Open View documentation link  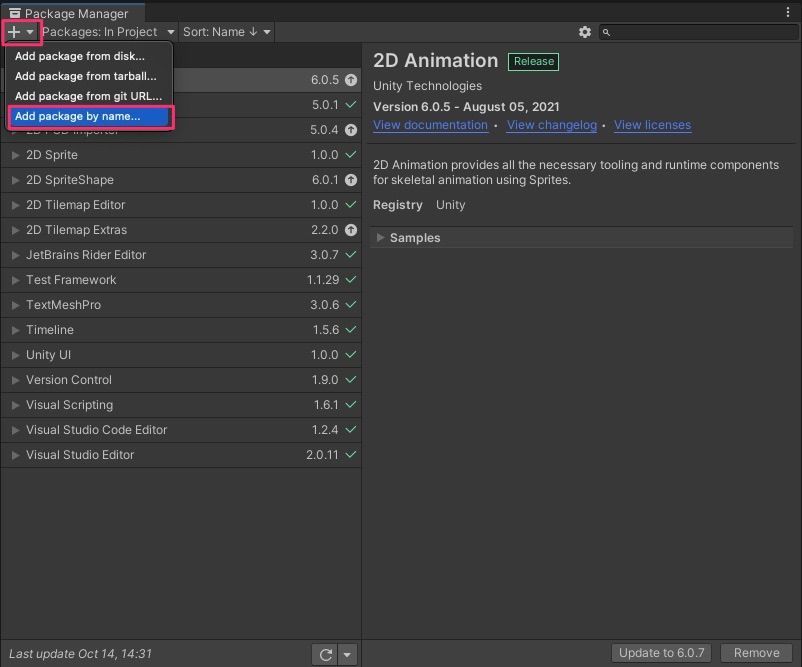[x=430, y=125]
